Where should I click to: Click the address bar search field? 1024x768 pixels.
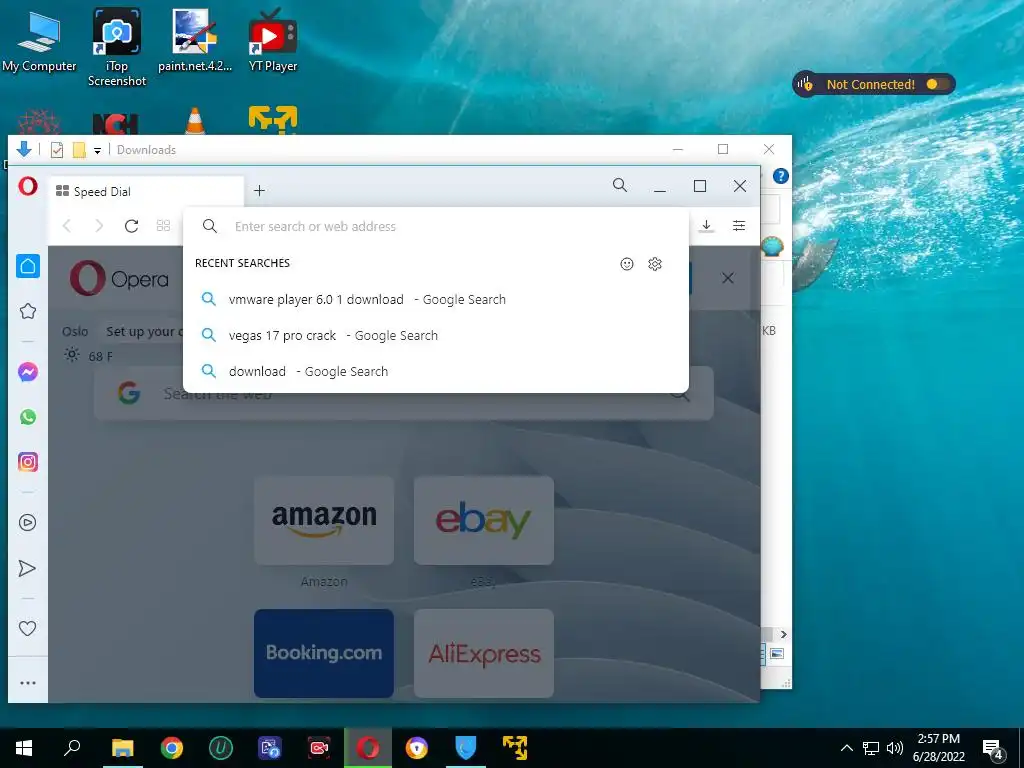(436, 227)
